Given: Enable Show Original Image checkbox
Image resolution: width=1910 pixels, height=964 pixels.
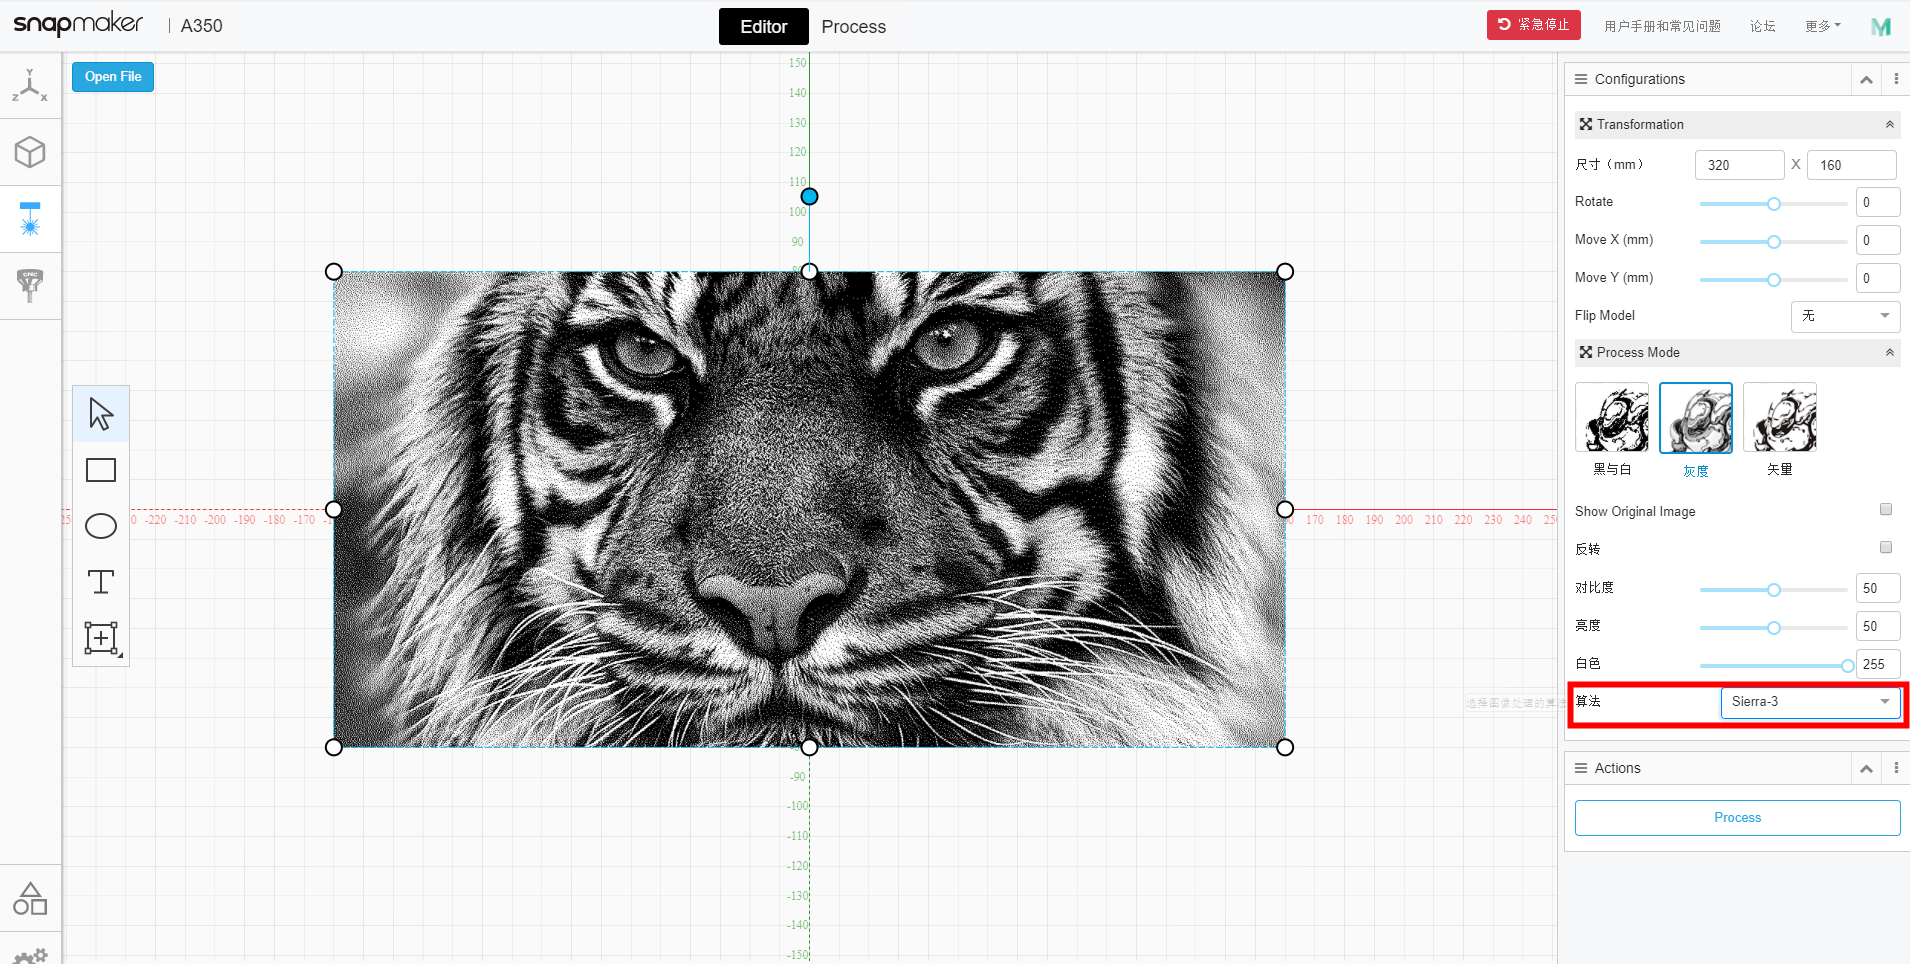Looking at the screenshot, I should click(x=1886, y=510).
